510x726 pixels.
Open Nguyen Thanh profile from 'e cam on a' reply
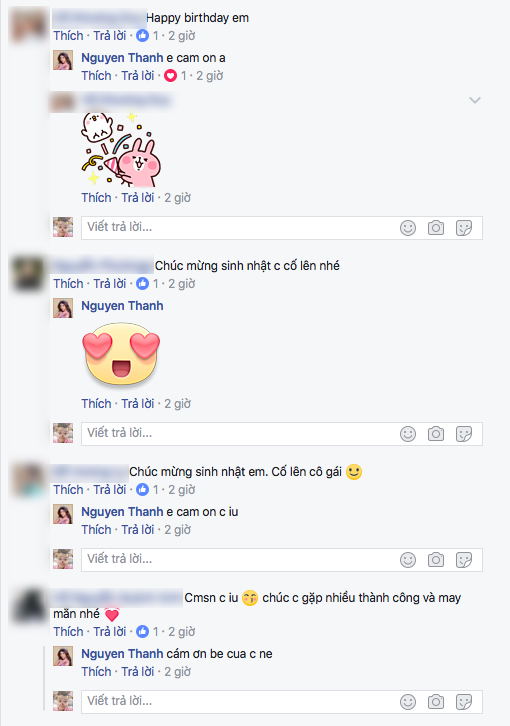coord(122,58)
